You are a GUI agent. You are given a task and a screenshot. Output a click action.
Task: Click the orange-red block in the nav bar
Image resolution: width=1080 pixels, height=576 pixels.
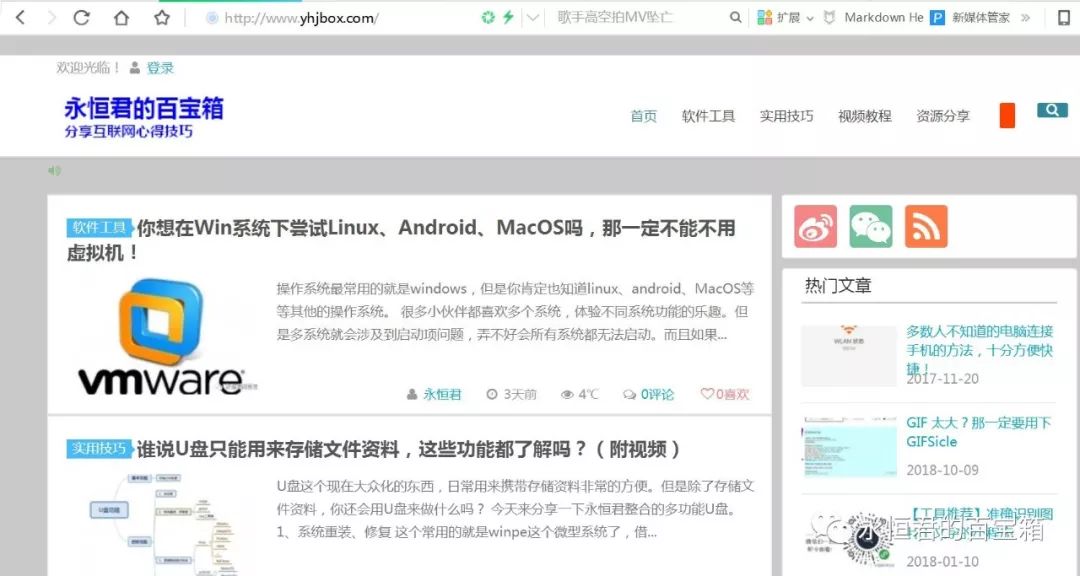pos(1007,115)
